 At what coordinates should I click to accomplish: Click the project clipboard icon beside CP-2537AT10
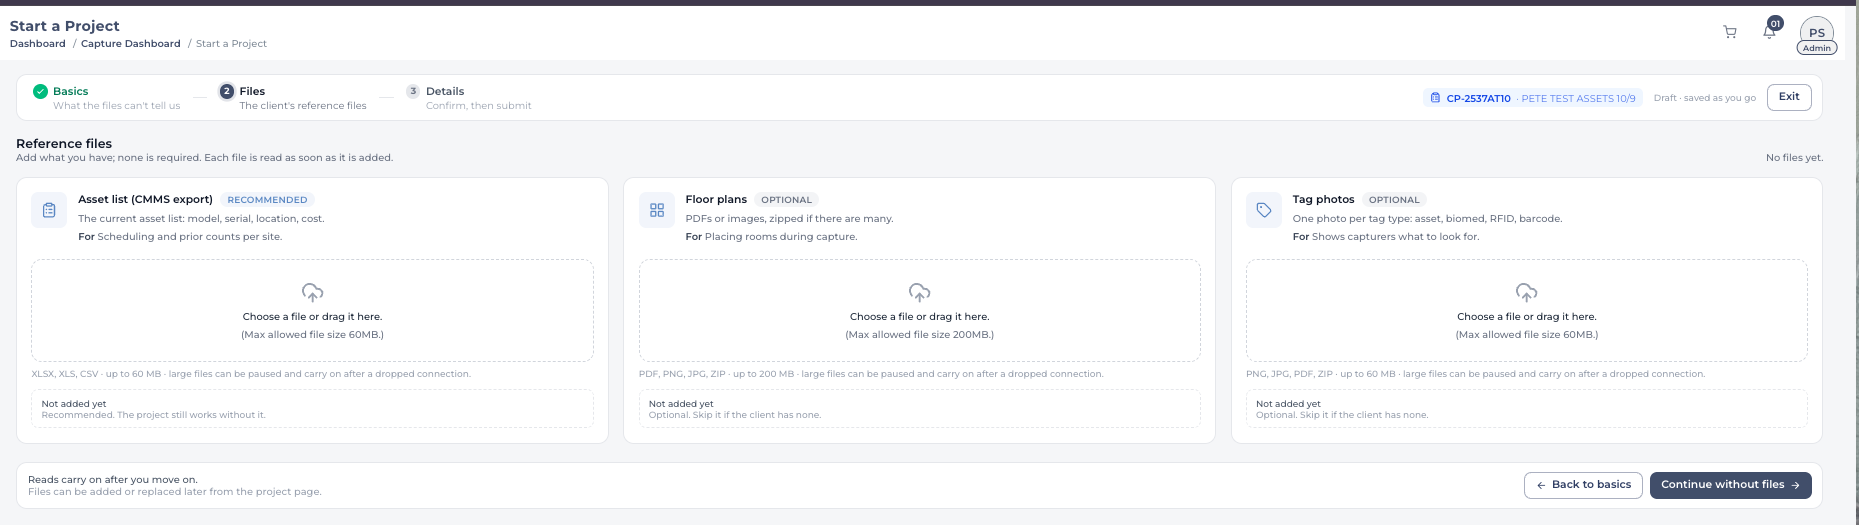pyautogui.click(x=1436, y=98)
